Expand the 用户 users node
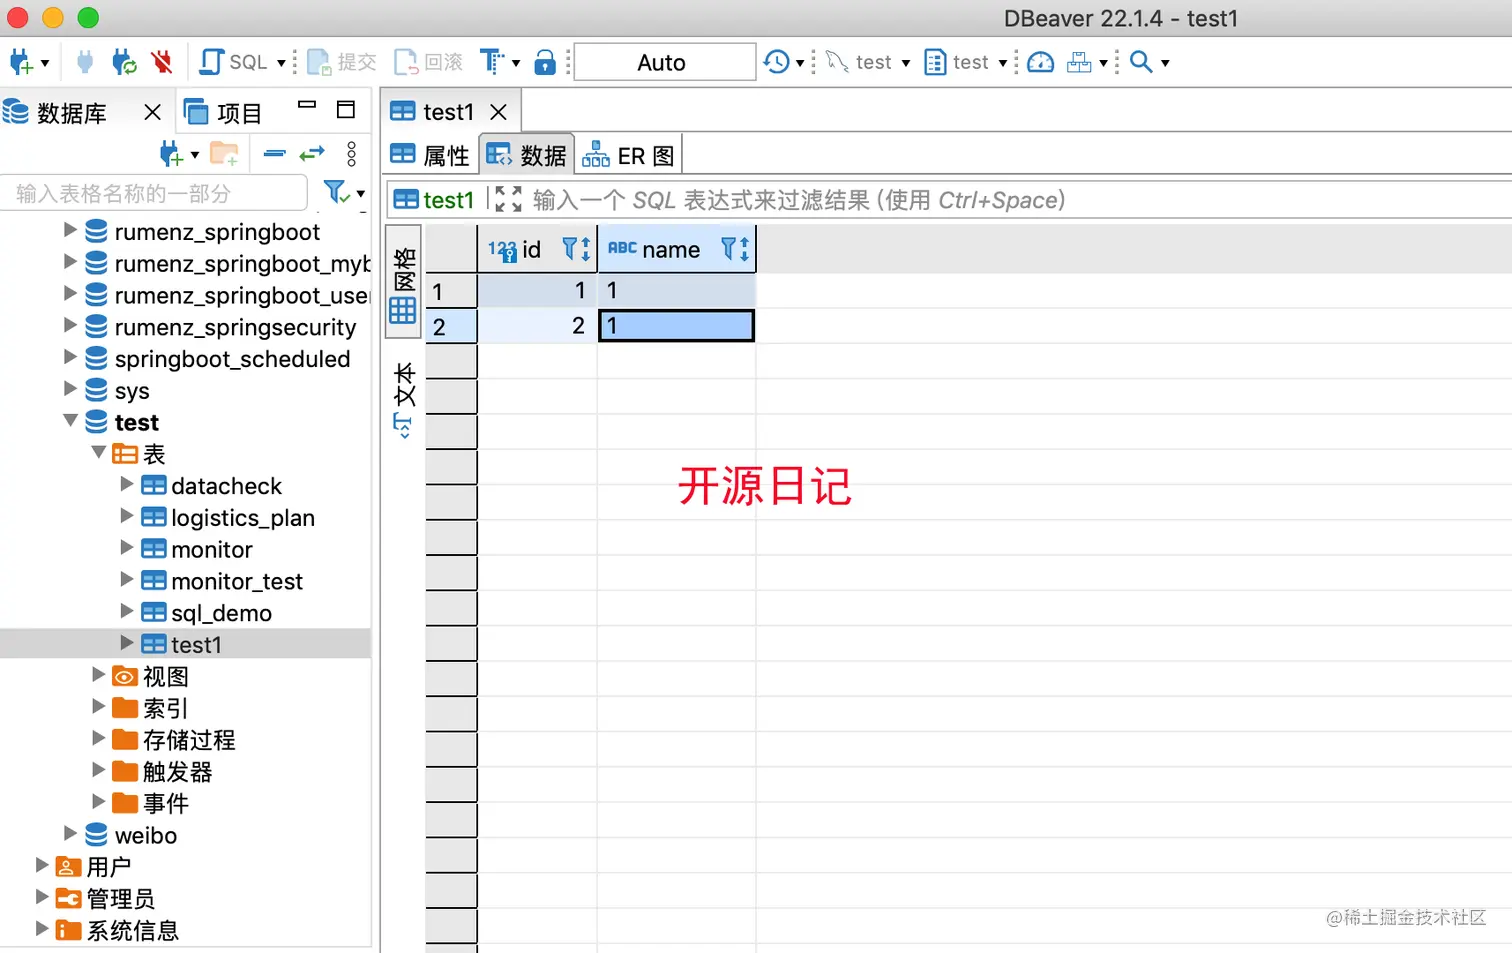 [42, 865]
